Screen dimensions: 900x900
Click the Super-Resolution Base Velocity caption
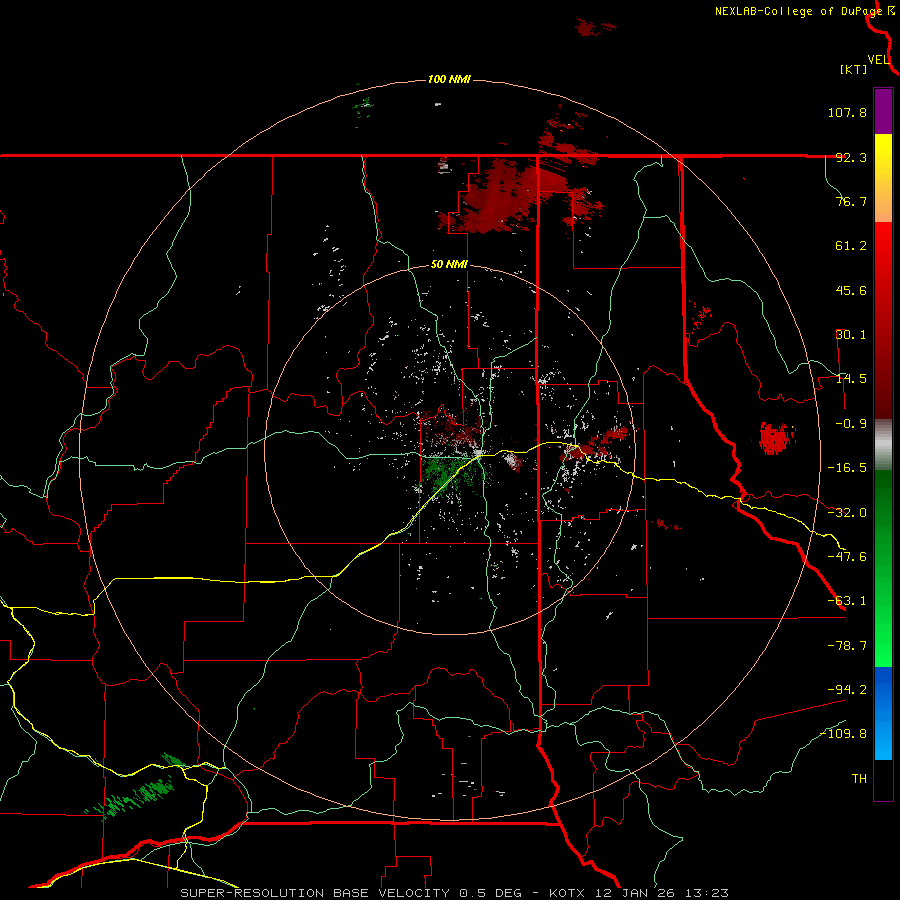click(454, 893)
